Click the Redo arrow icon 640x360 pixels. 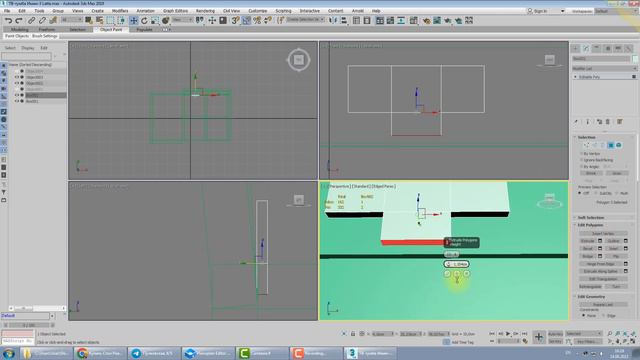[19, 20]
